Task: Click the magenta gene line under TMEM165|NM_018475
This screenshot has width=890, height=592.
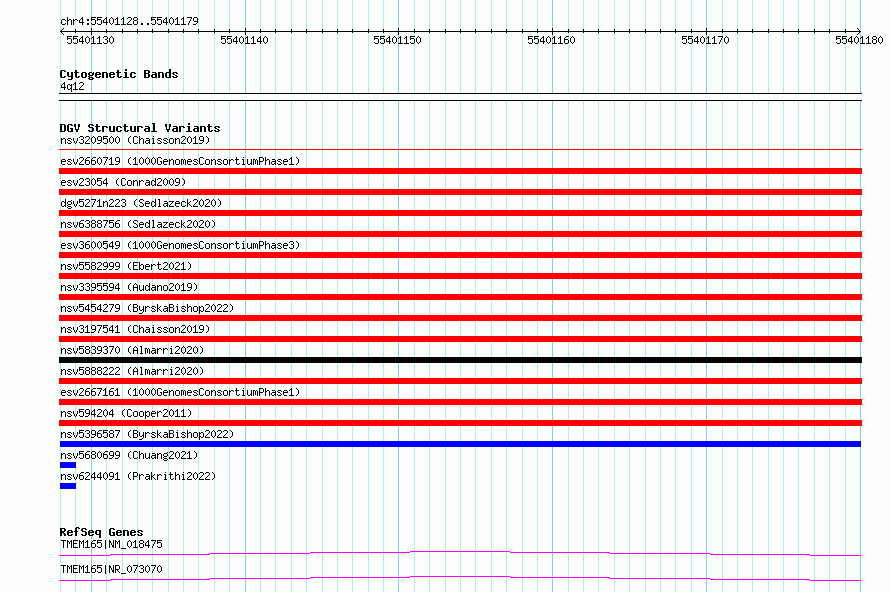Action: [460, 553]
